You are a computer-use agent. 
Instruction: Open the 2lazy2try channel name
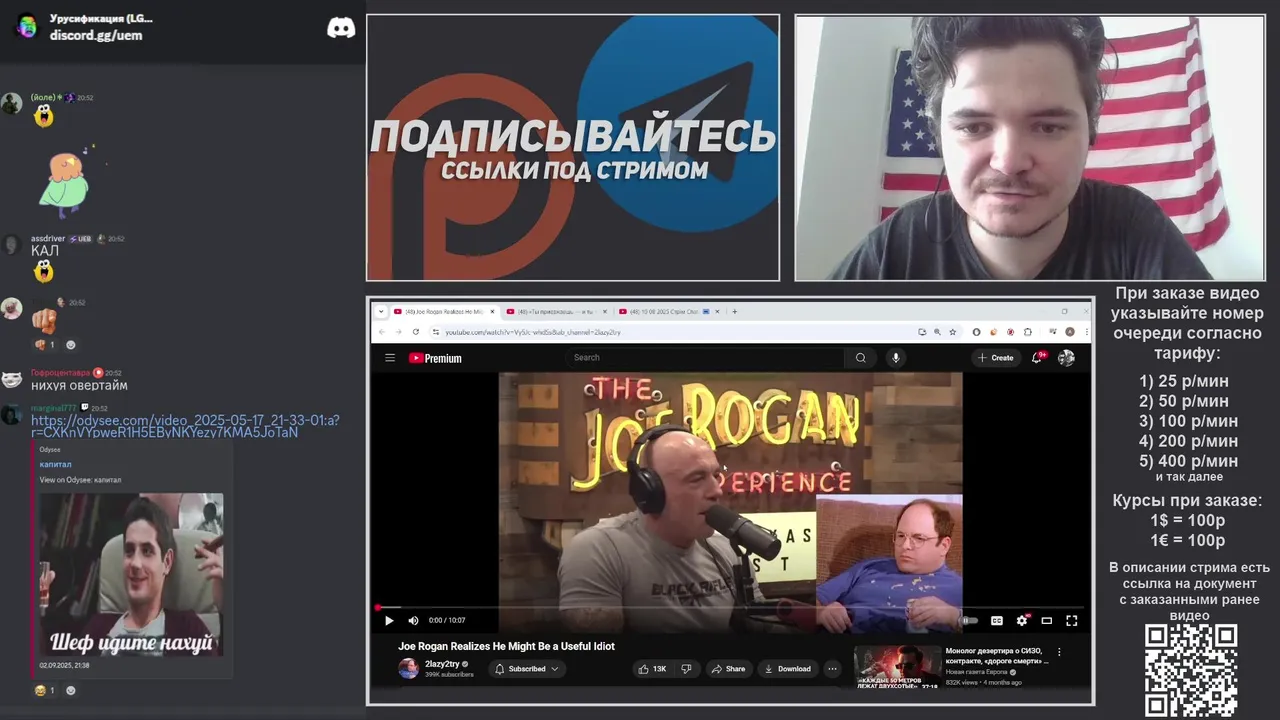tap(443, 664)
